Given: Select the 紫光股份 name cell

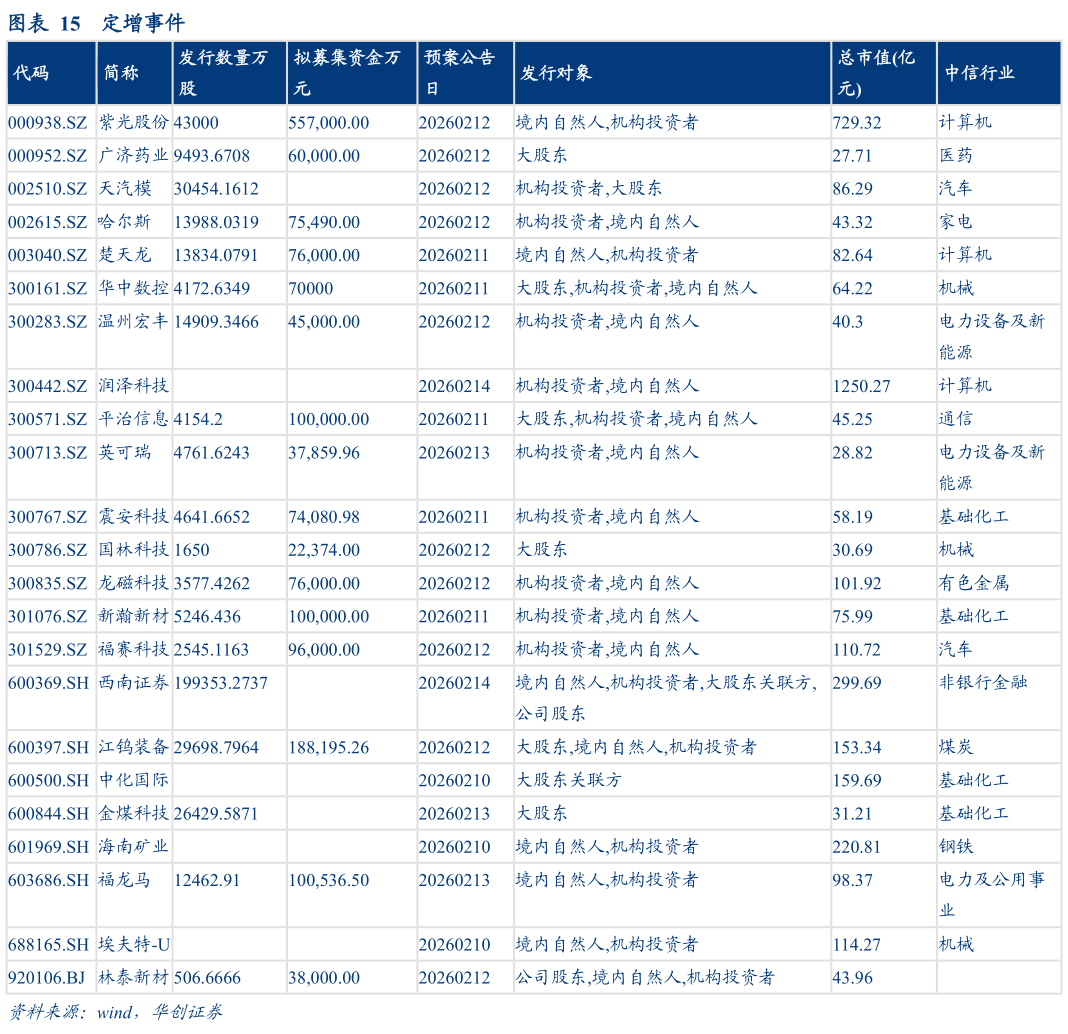Looking at the screenshot, I should point(133,123).
